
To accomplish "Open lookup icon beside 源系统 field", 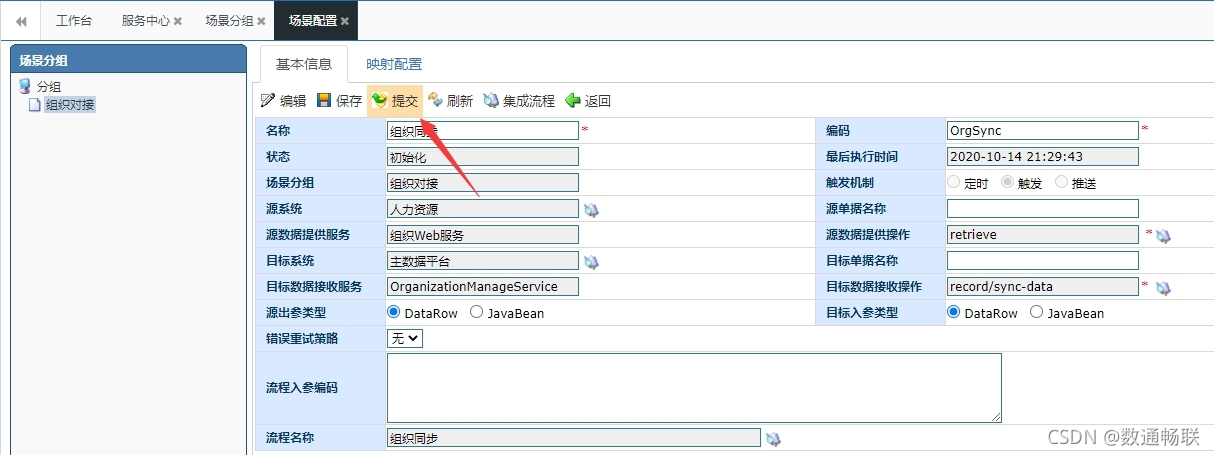I will coord(591,210).
